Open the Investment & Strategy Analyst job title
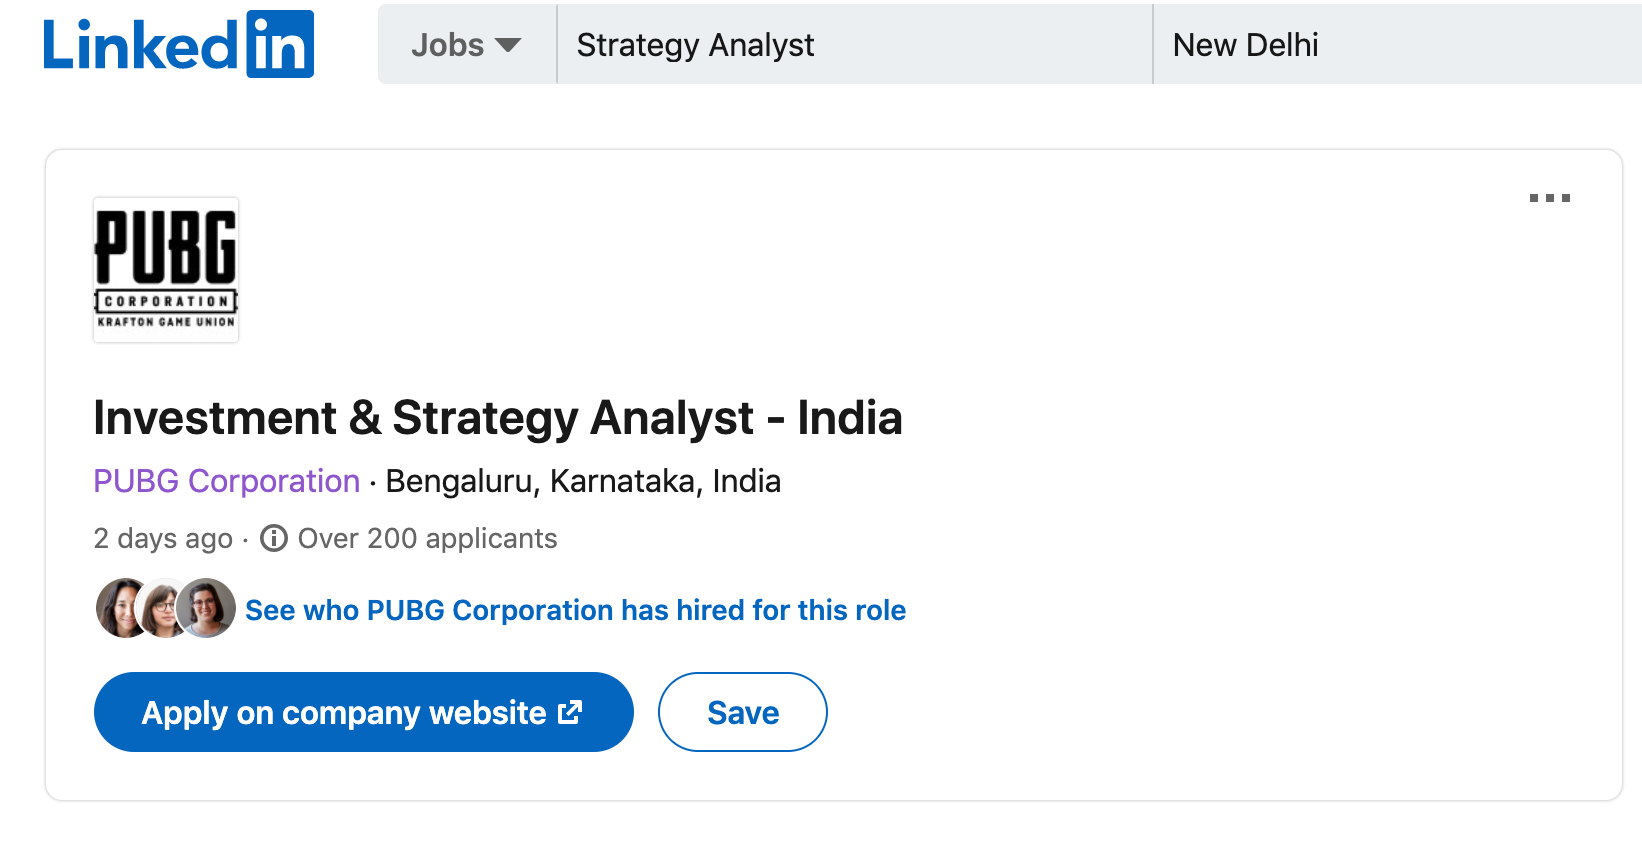The height and width of the screenshot is (868, 1642). pyautogui.click(x=497, y=418)
